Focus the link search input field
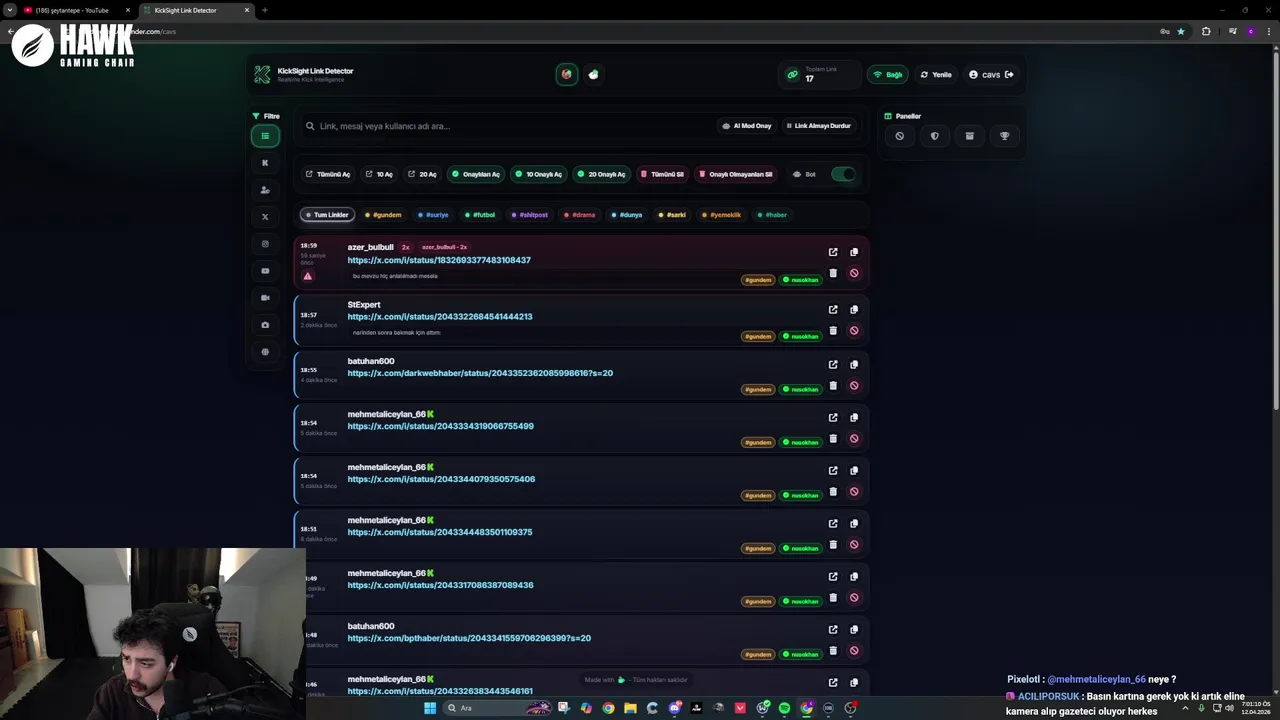 pyautogui.click(x=510, y=126)
